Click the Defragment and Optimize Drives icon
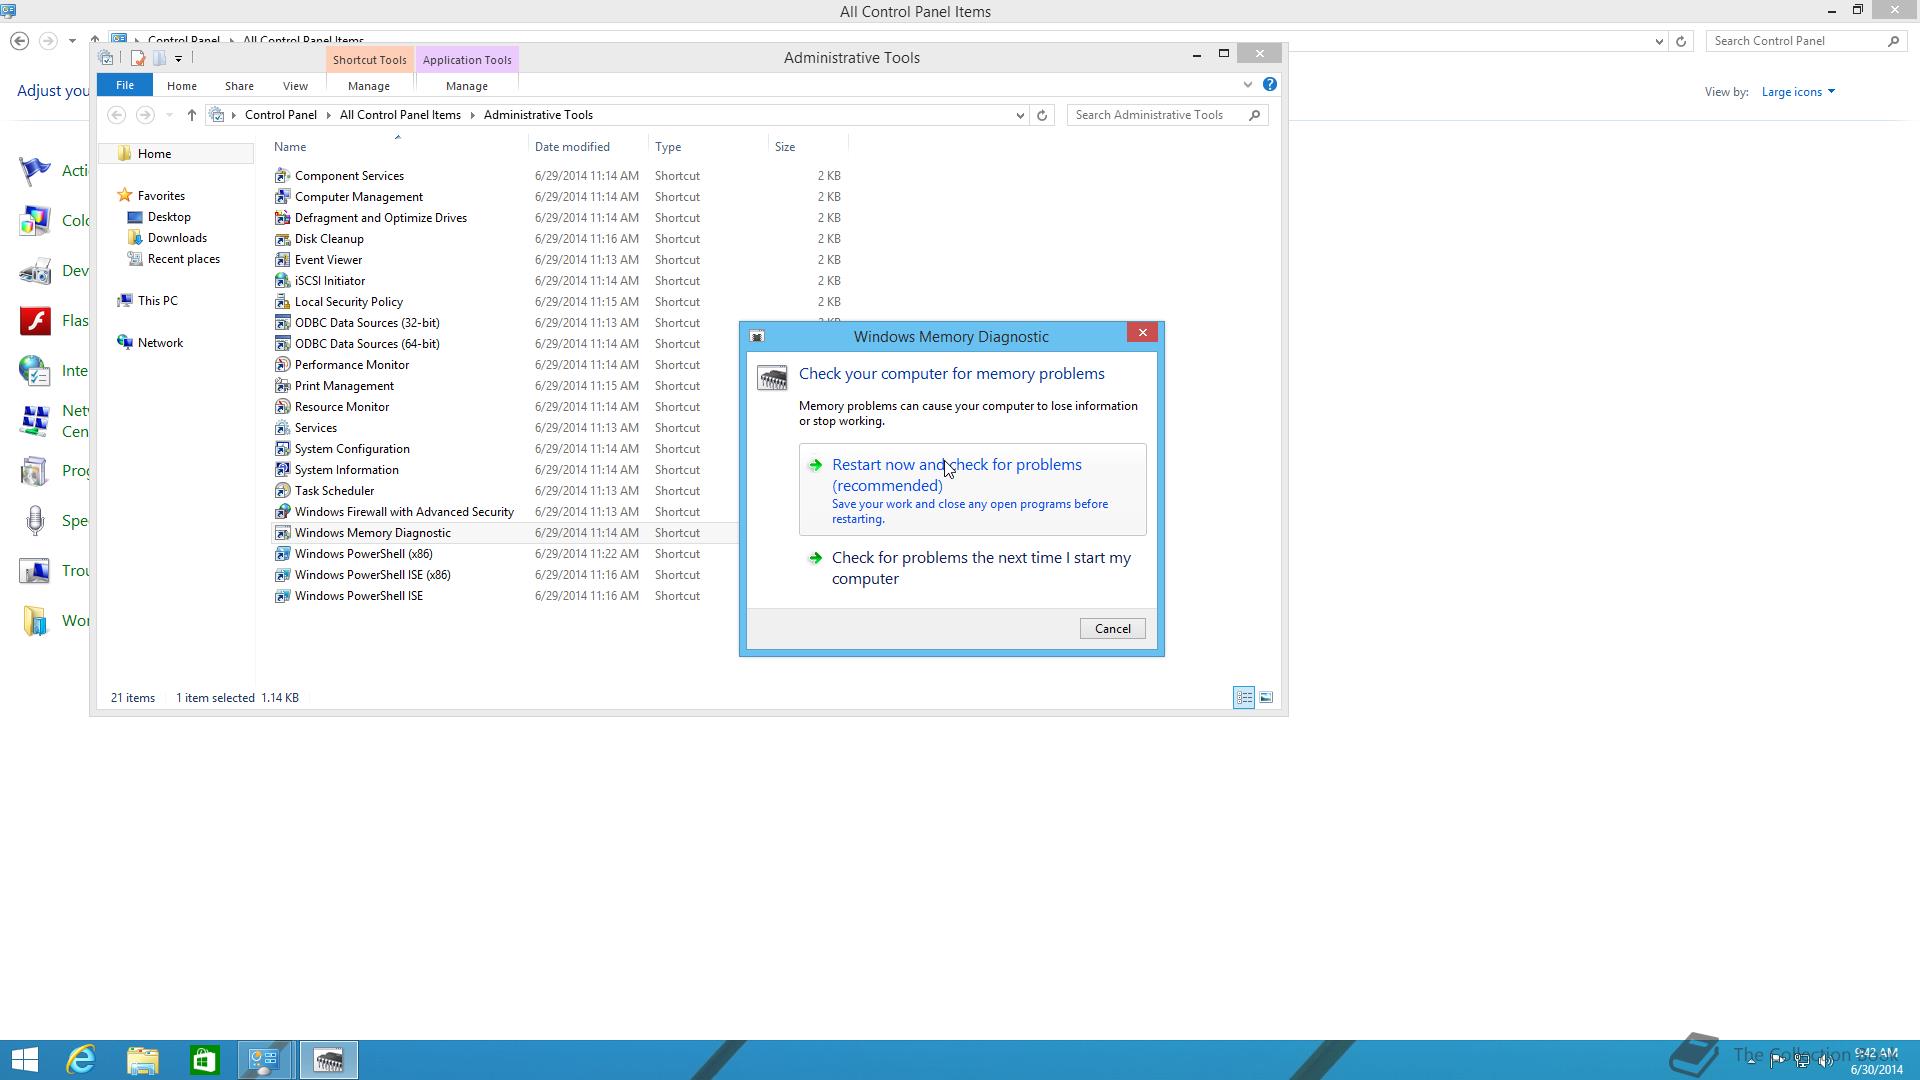 282,218
